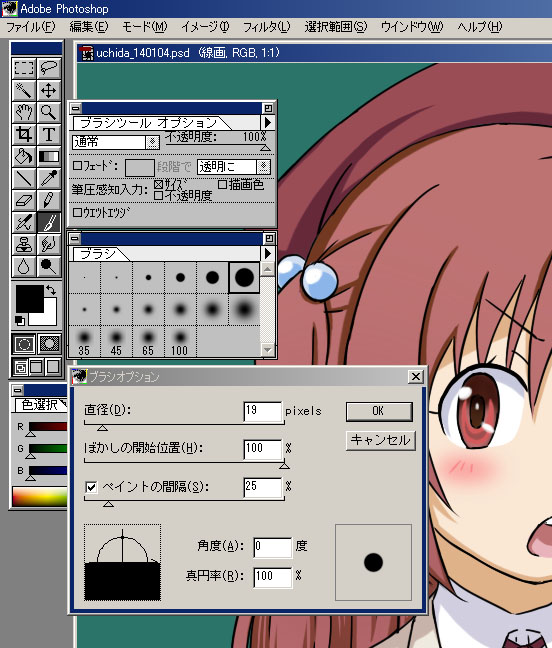Toggle the 不透明度 stylus pressure checkbox
Viewport: 552px width, 648px height.
[158, 195]
